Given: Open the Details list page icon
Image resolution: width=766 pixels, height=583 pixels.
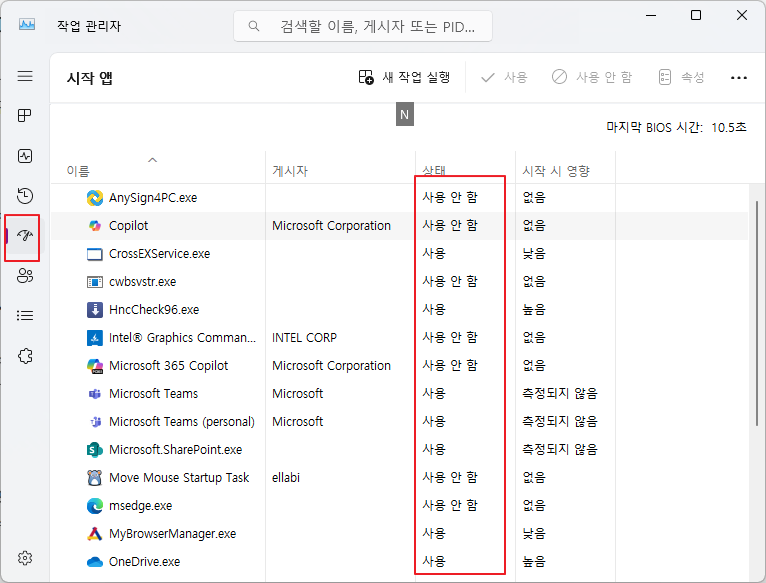Looking at the screenshot, I should (25, 316).
